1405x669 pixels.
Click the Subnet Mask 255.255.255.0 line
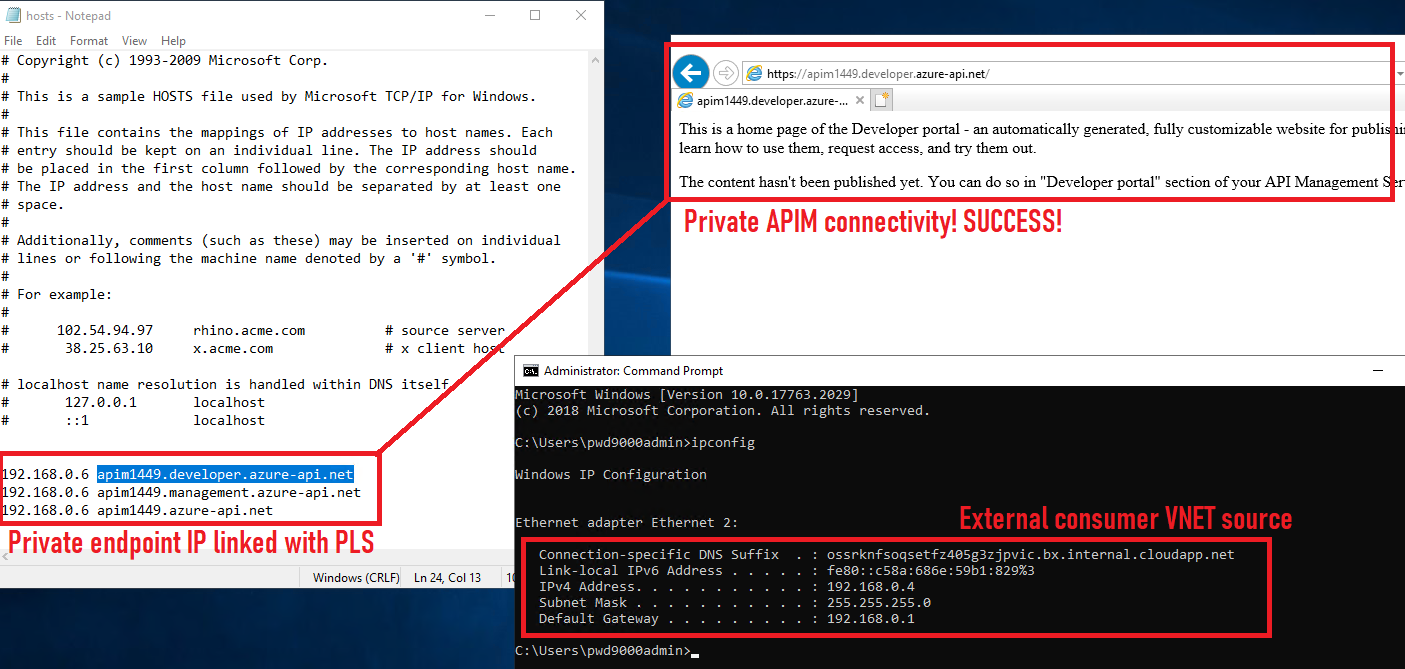coord(735,602)
